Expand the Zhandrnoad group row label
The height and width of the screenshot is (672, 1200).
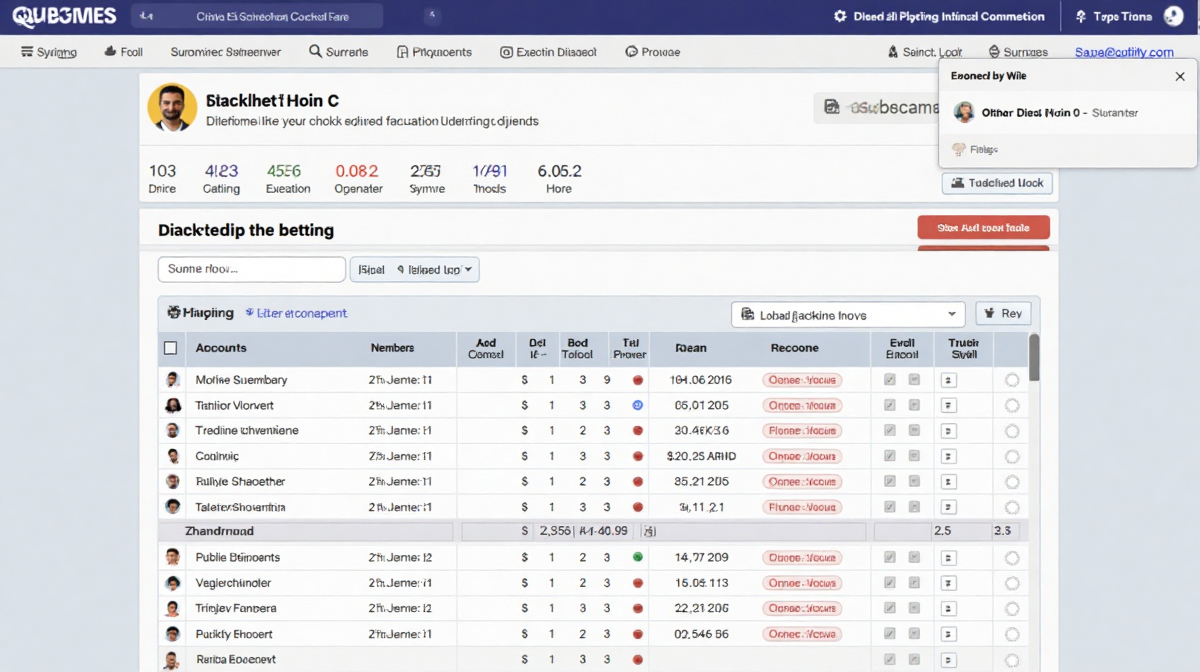[x=219, y=531]
